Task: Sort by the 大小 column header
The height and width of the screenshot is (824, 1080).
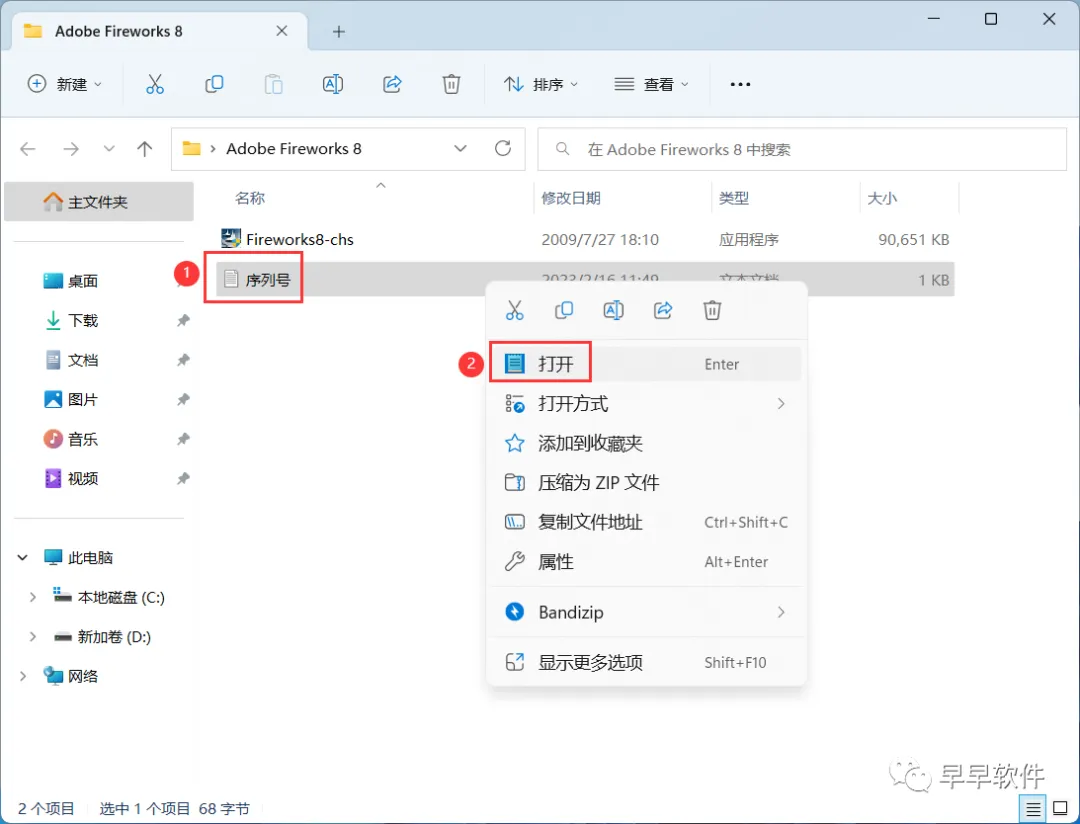Action: coord(882,198)
